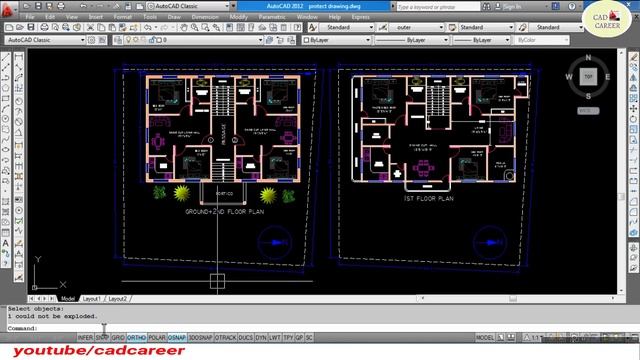Open the ByLayer lineweight dropdown
640x360 pixels.
click(482, 40)
